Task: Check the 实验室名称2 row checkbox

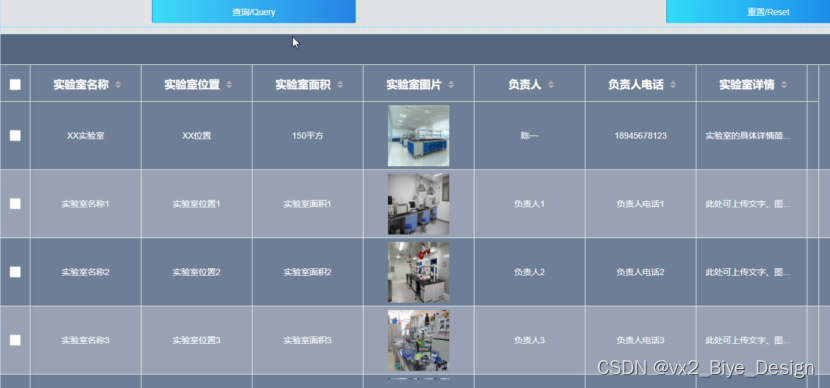Action: (x=15, y=272)
